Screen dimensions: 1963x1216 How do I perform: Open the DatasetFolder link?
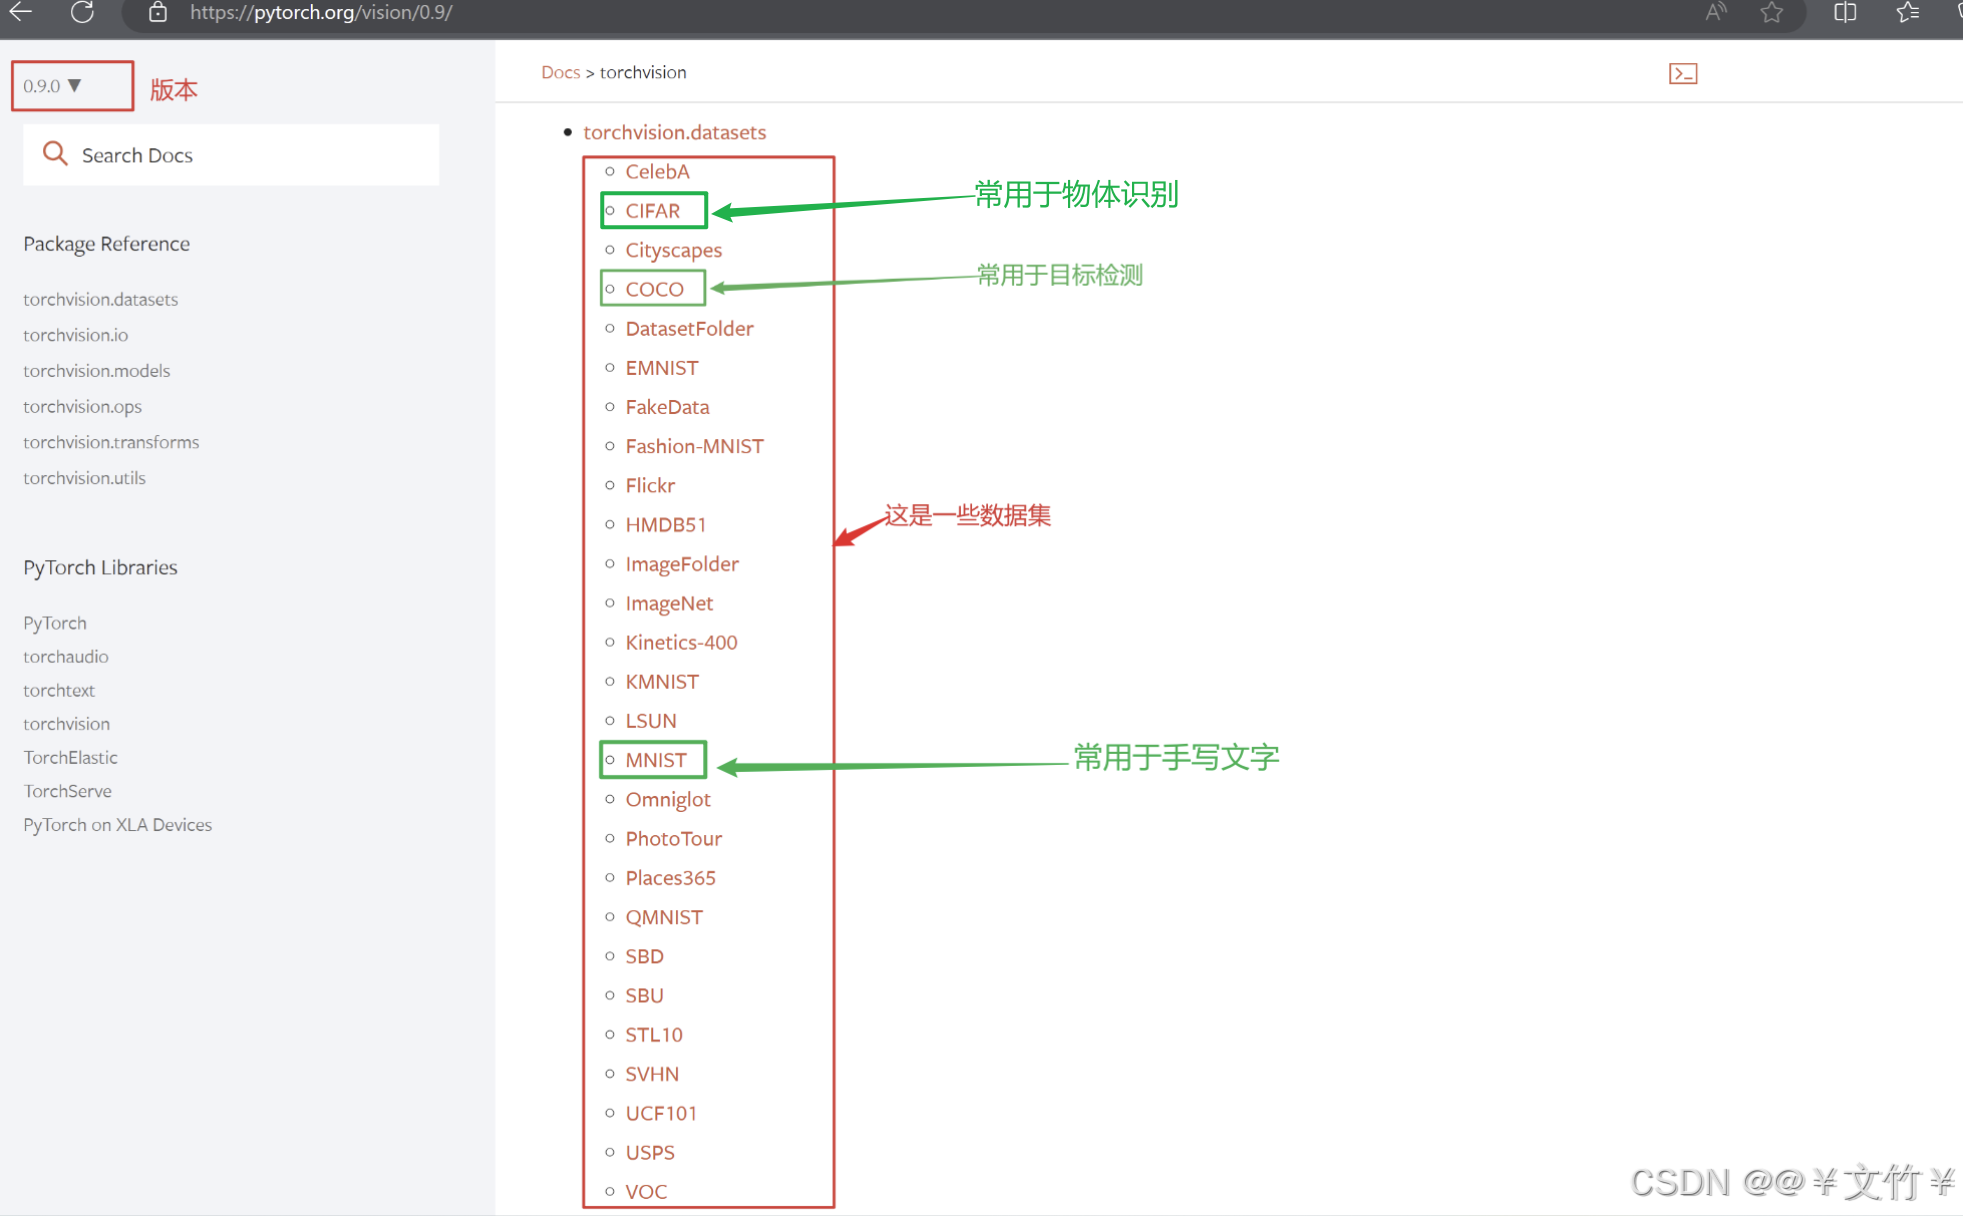coord(689,328)
